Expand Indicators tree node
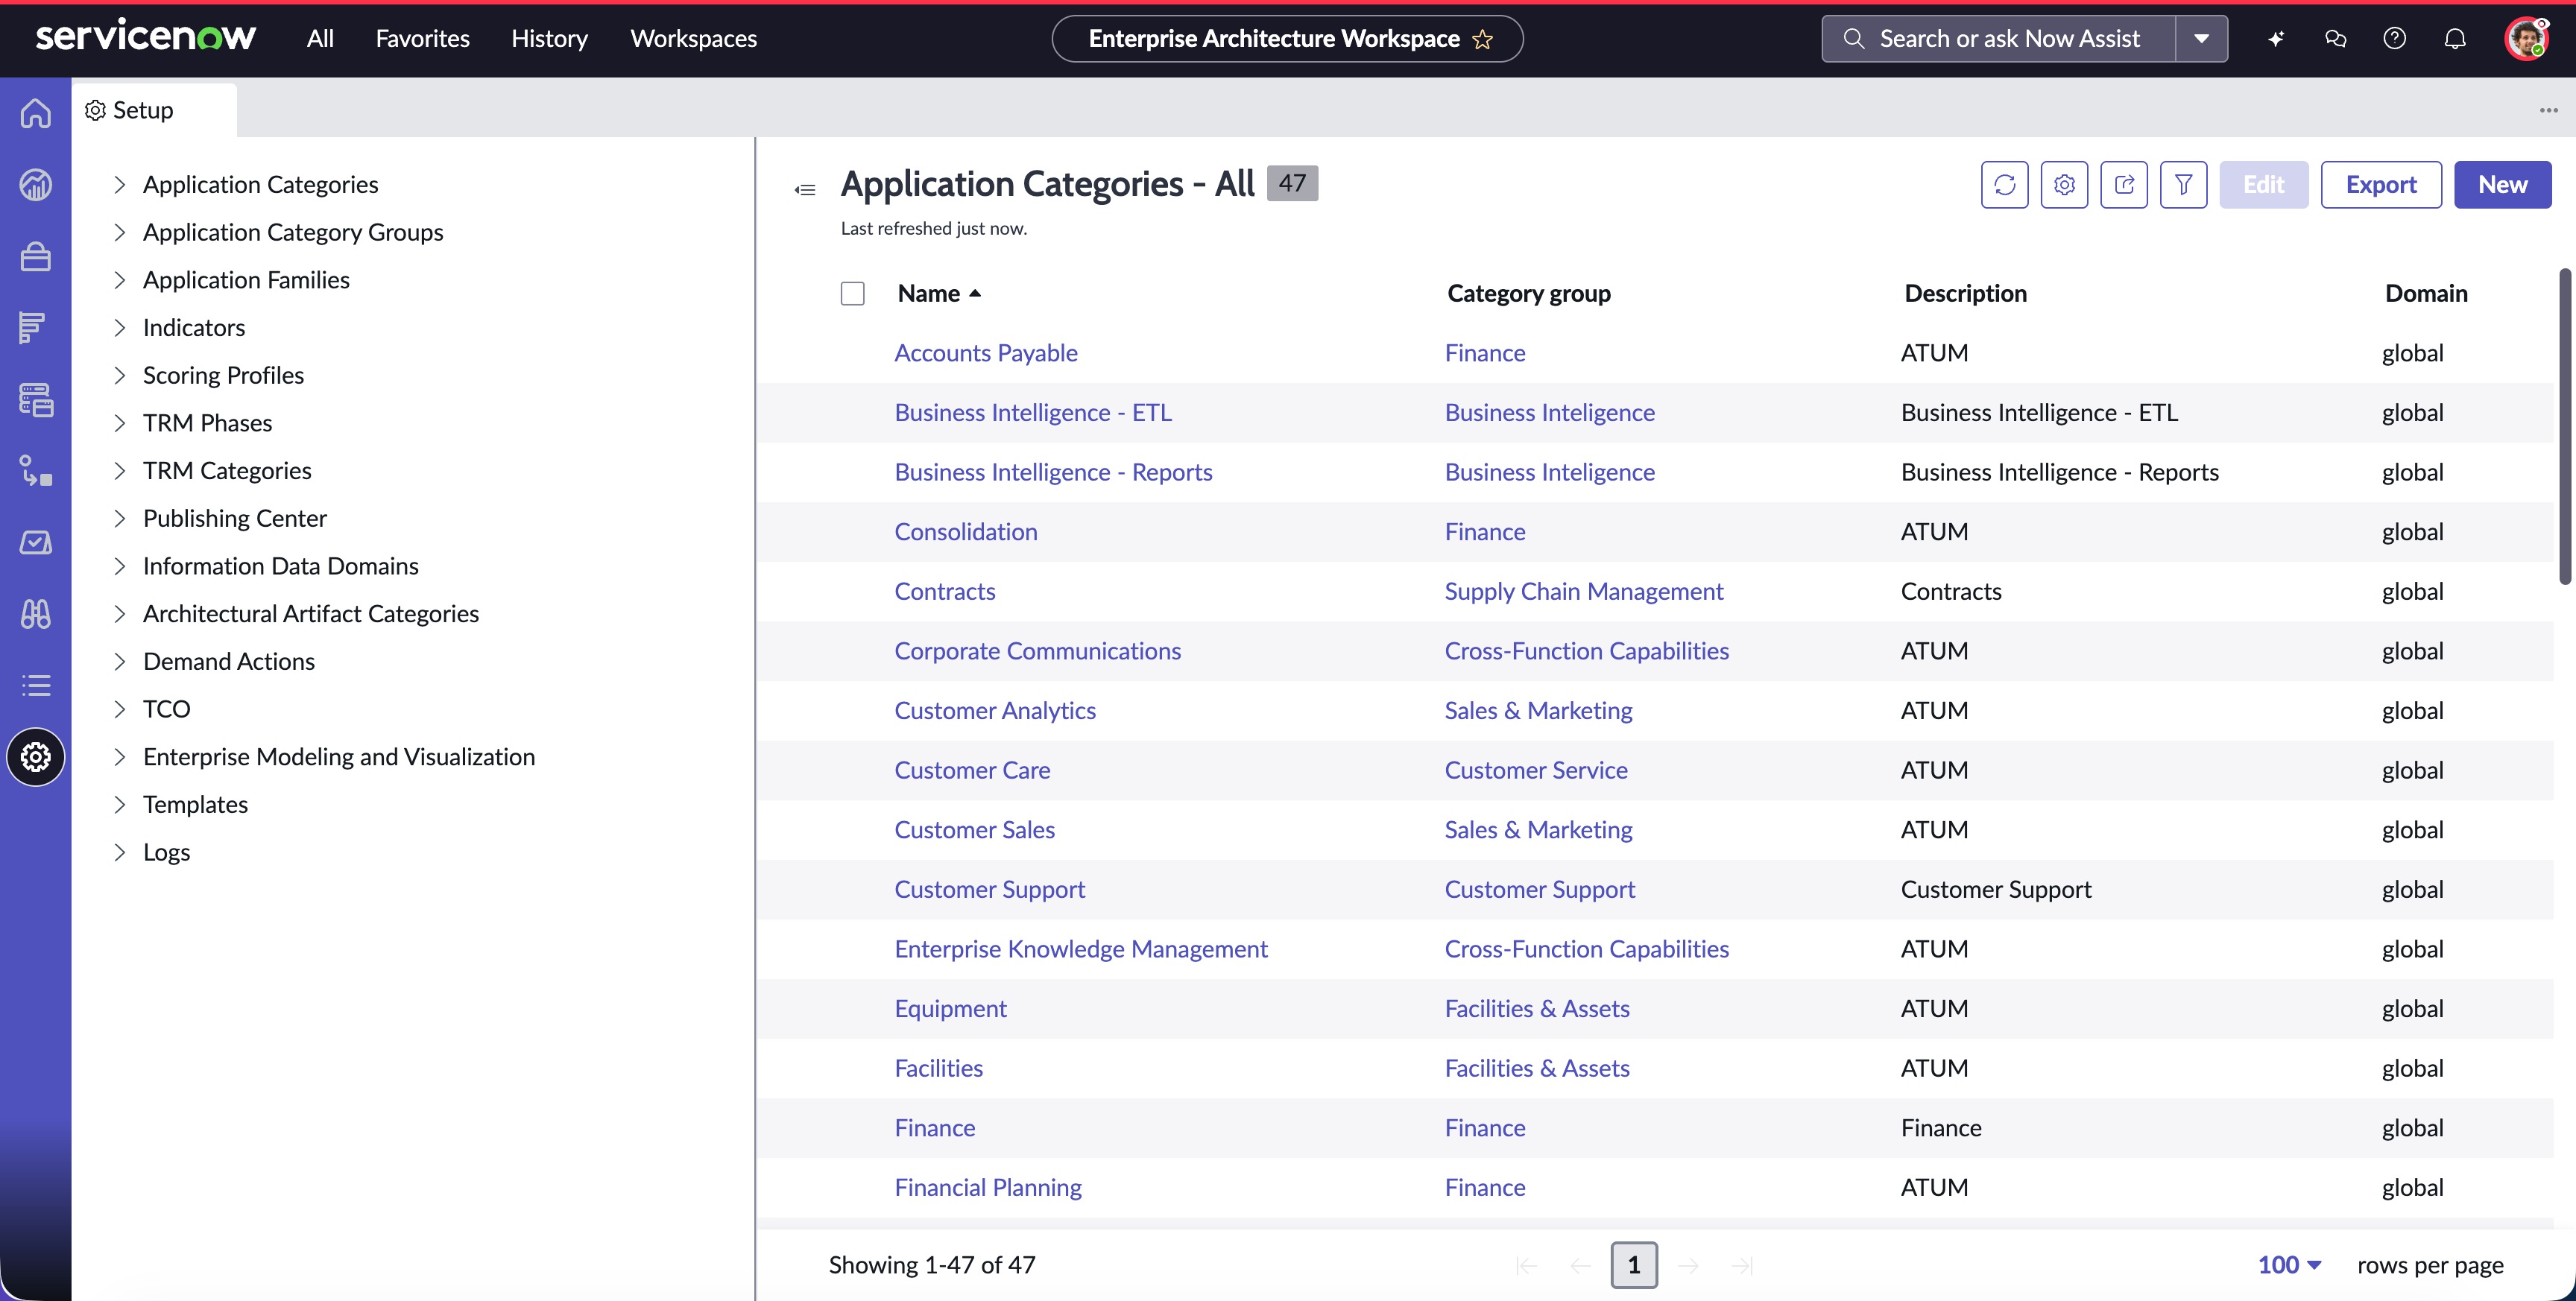Image resolution: width=2576 pixels, height=1301 pixels. point(120,328)
